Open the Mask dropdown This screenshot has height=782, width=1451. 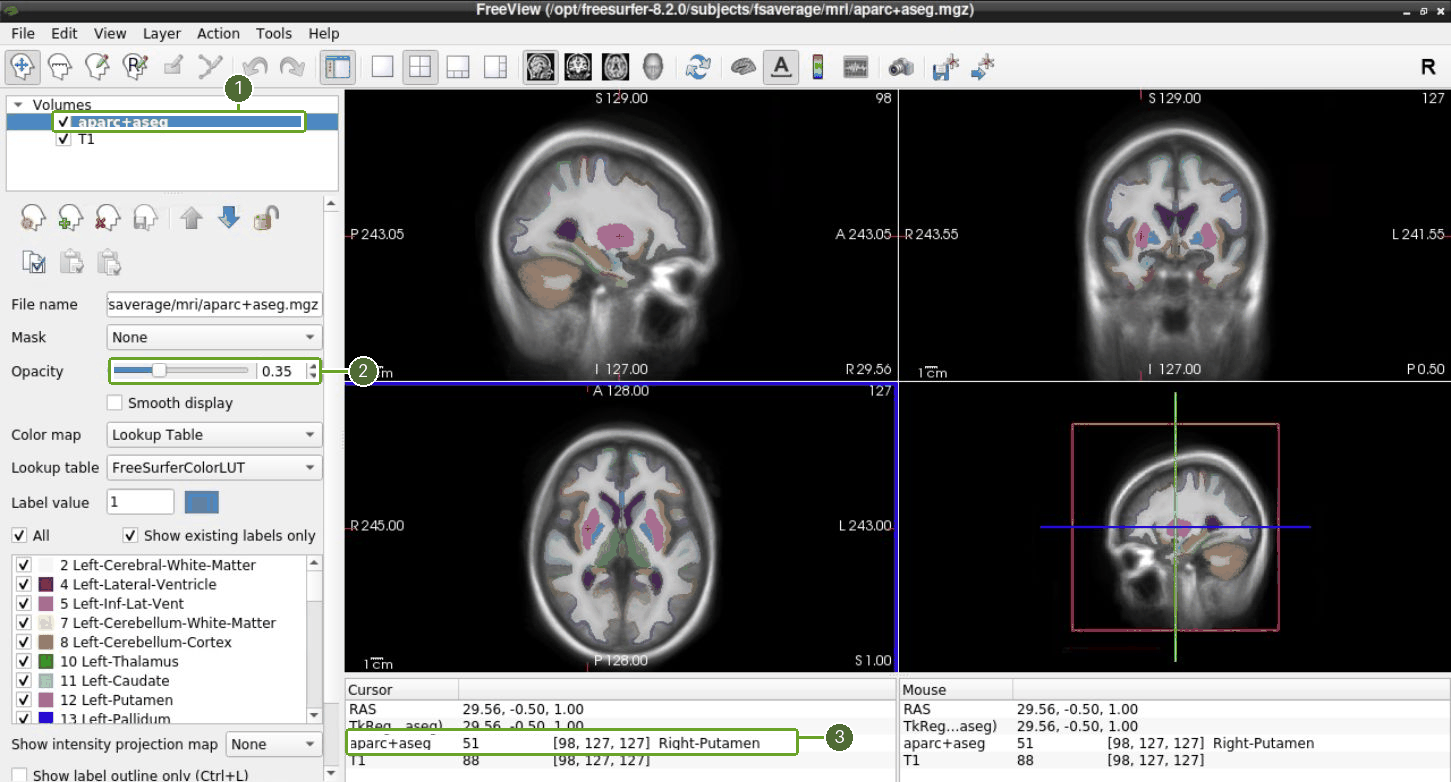pyautogui.click(x=214, y=337)
